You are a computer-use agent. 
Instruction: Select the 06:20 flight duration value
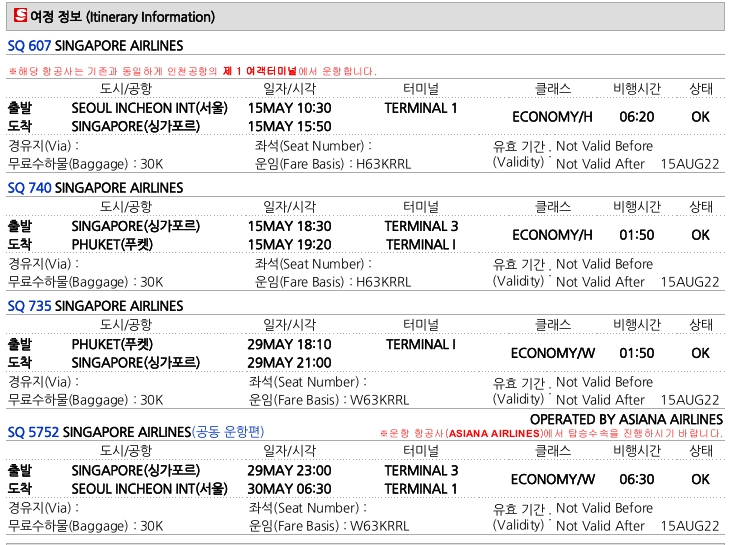[636, 117]
